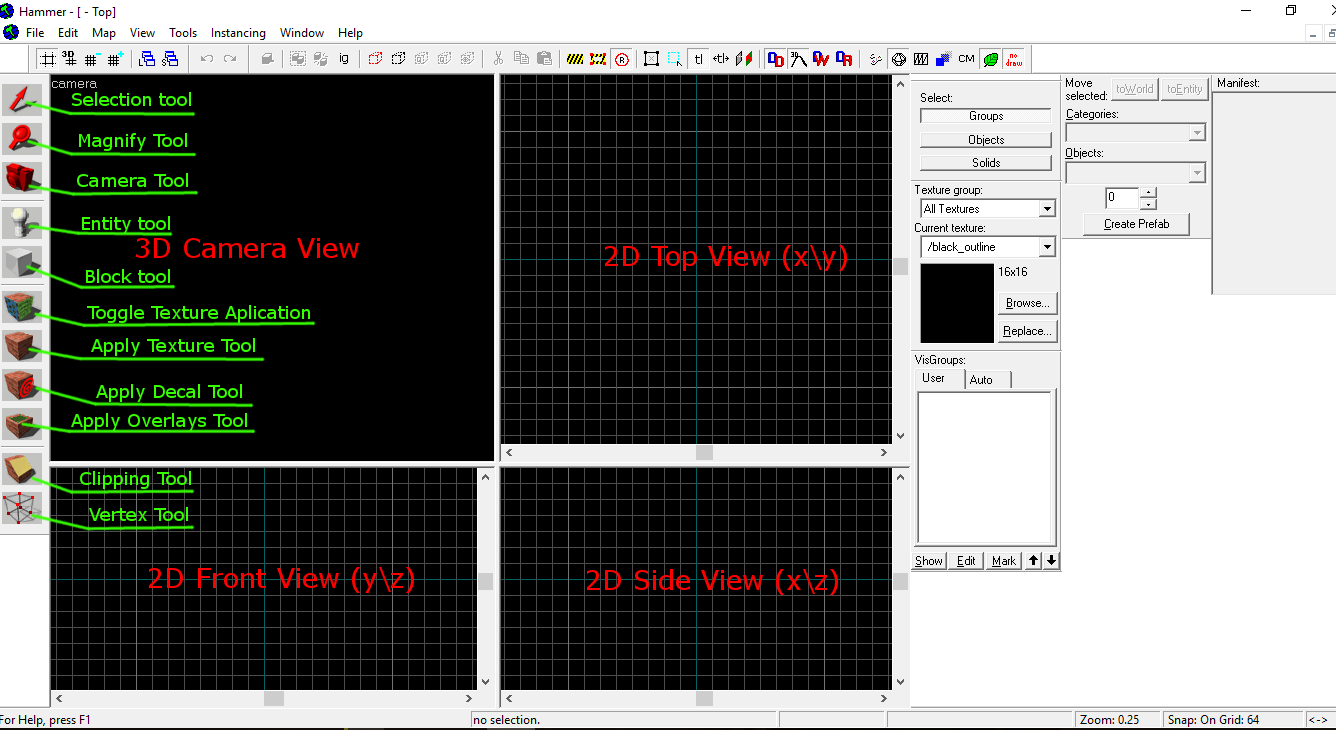This screenshot has height=730, width=1336.
Task: Toggle the 3D grid display button
Action: [x=69, y=59]
